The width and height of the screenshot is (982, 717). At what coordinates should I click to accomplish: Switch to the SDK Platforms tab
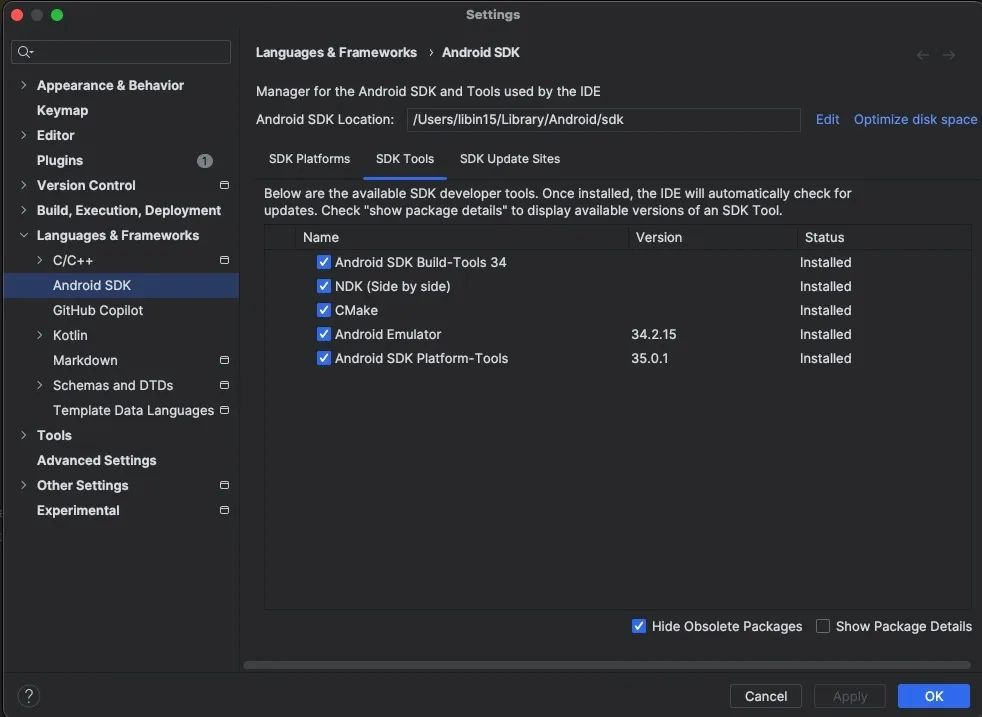click(309, 159)
